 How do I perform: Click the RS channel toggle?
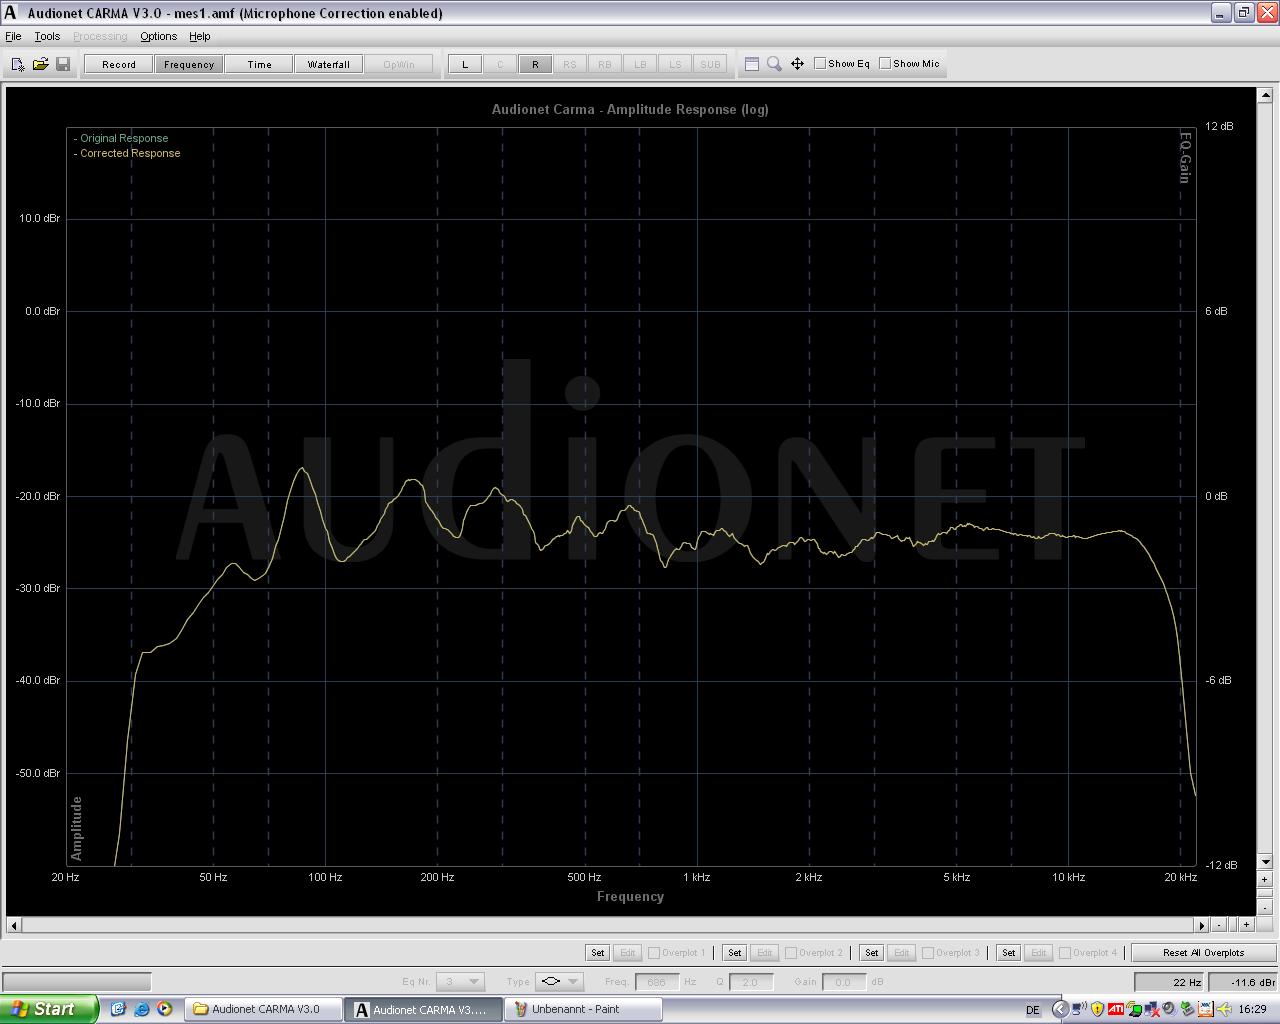570,64
